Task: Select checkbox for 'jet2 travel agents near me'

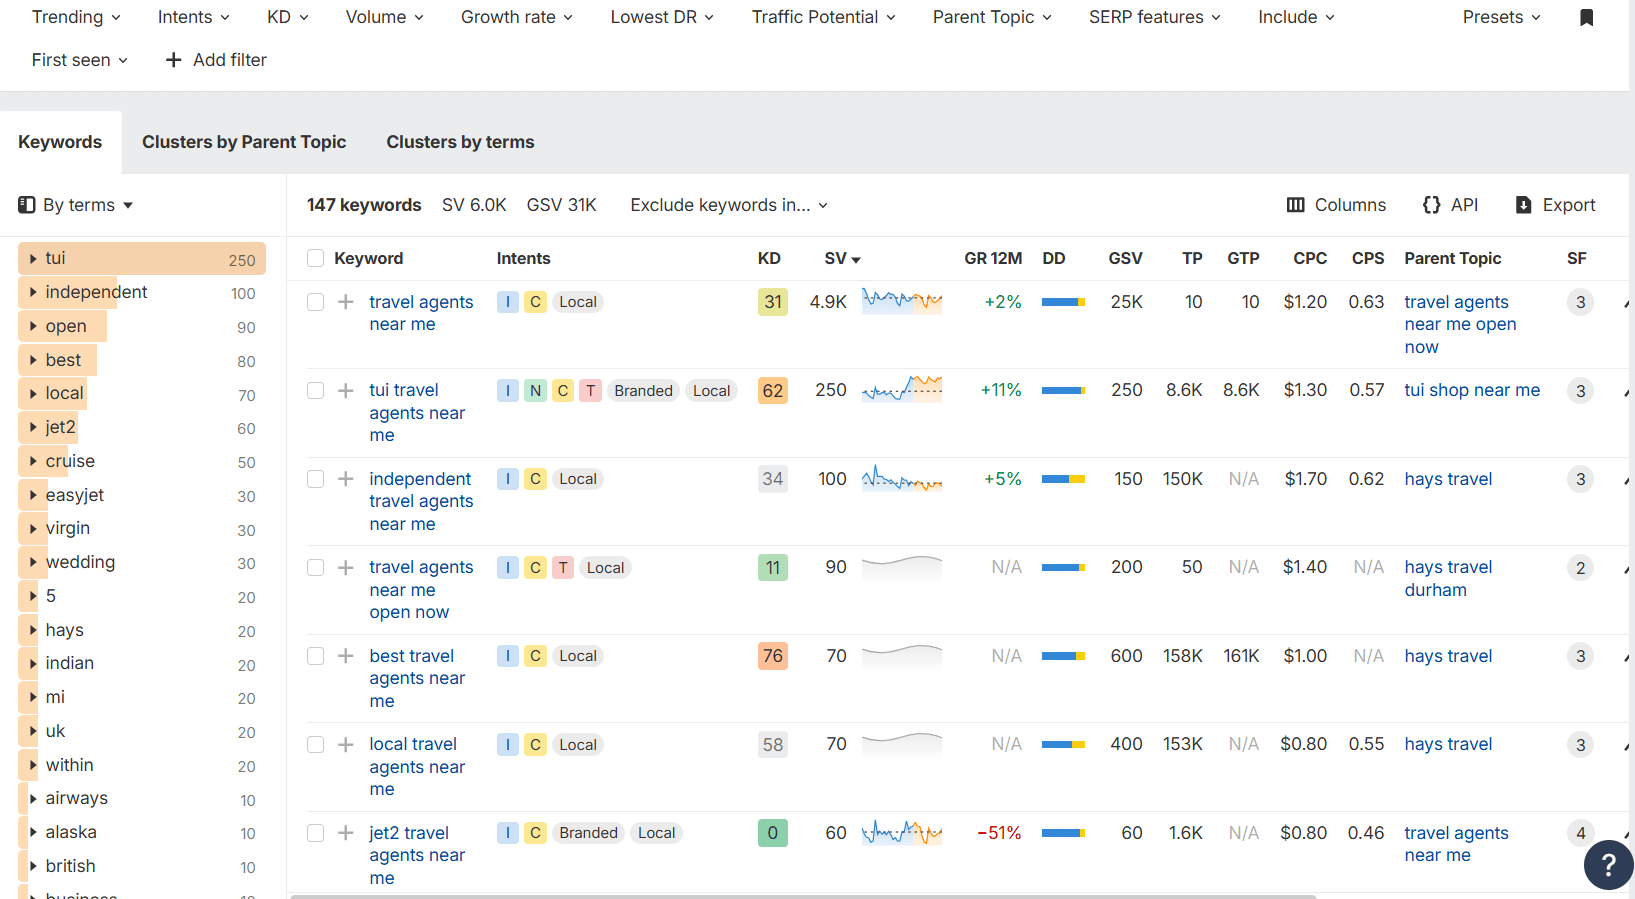Action: point(316,833)
